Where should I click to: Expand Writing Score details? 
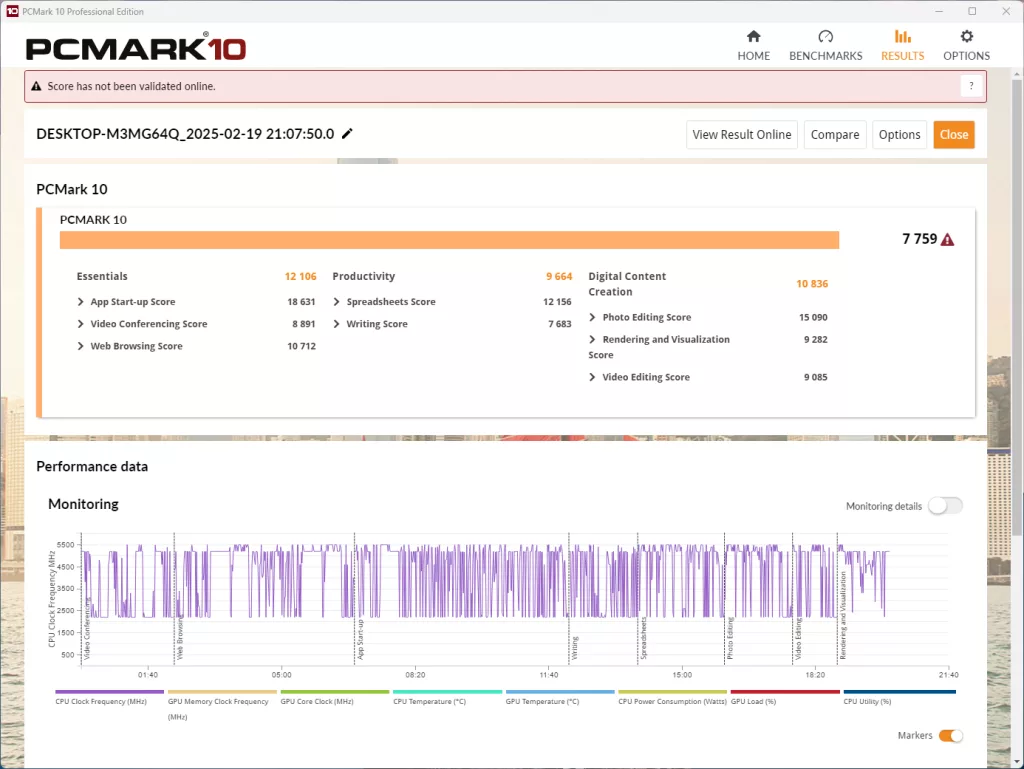coord(336,324)
